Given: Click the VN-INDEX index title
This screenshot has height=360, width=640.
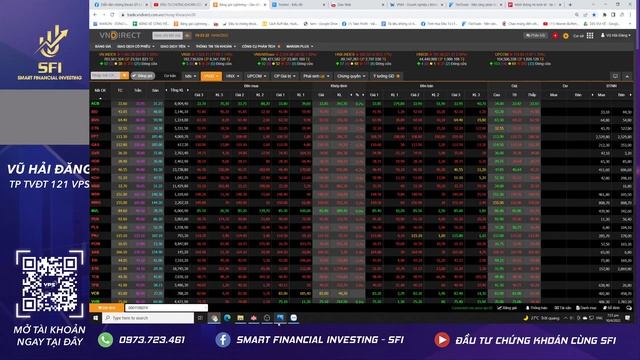Looking at the screenshot, I should click(x=107, y=54).
